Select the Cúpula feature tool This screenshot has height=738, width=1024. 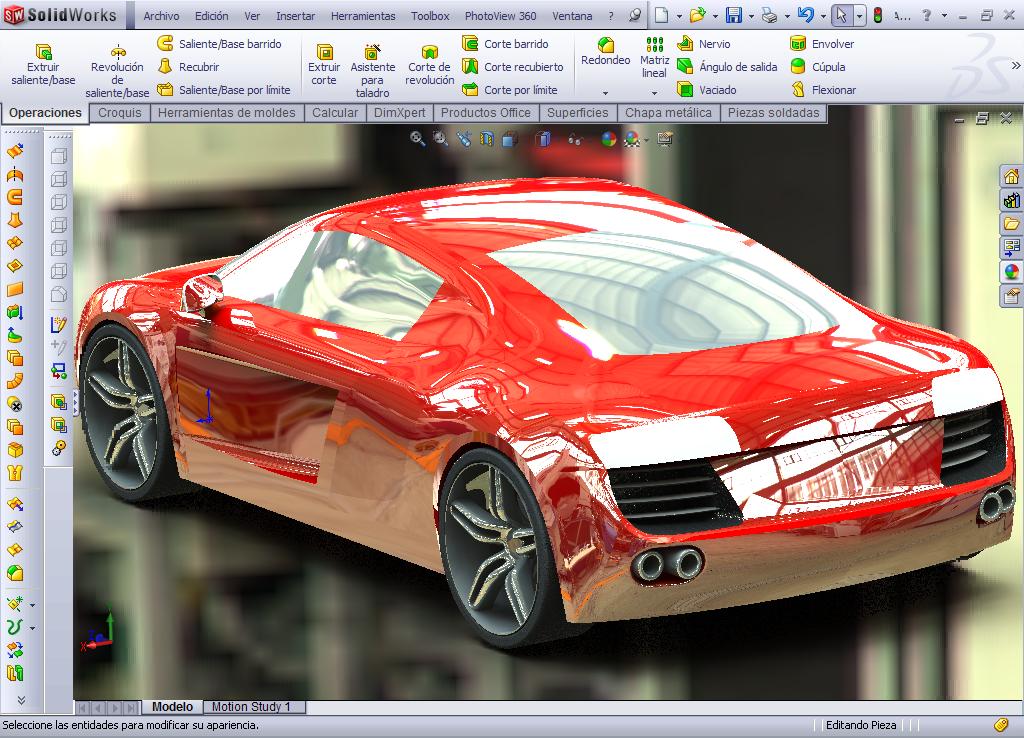tap(823, 69)
